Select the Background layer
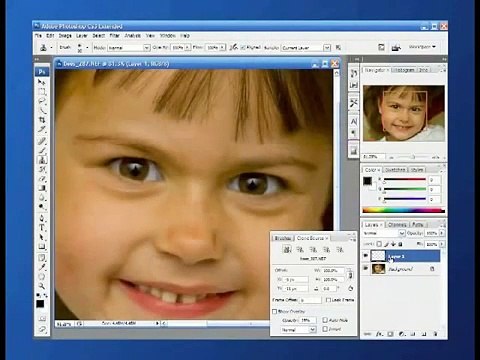Screen dimensions: 480x360 pyautogui.click(x=401, y=269)
